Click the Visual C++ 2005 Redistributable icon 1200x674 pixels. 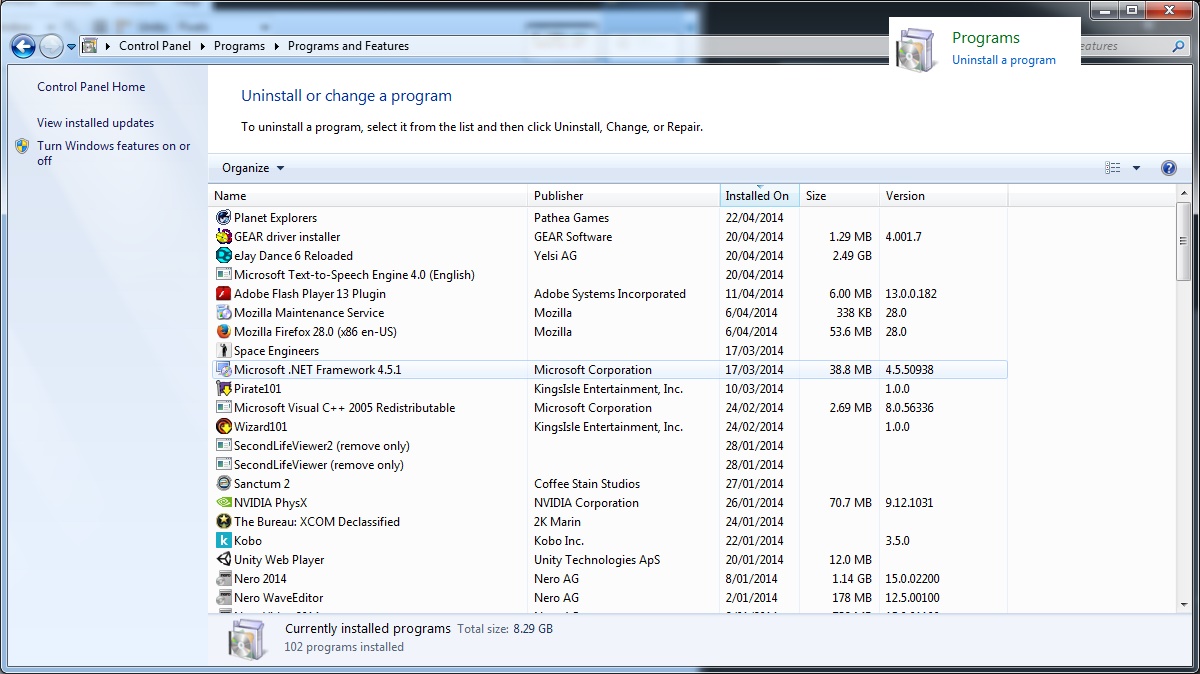point(224,408)
